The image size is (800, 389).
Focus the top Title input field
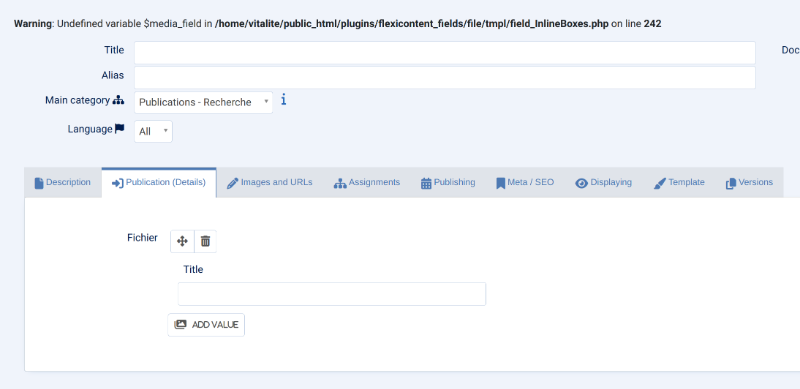(444, 53)
